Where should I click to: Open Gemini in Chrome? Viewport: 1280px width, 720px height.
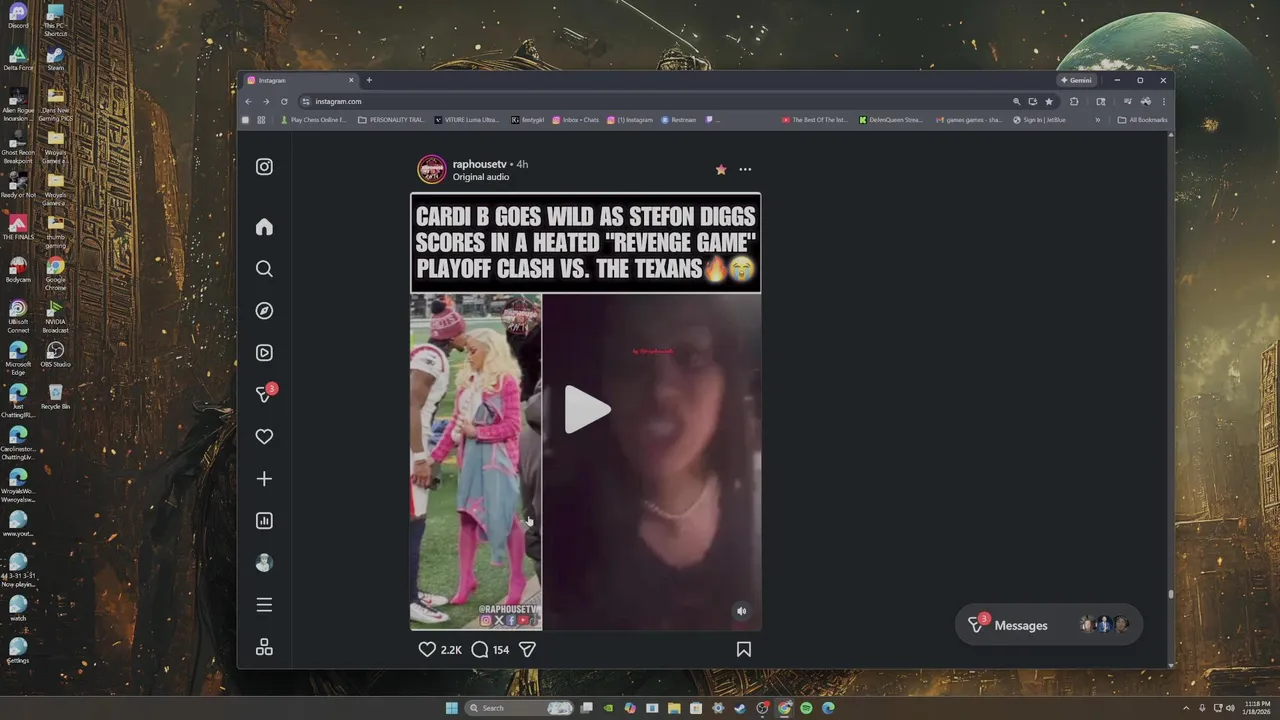point(1077,80)
